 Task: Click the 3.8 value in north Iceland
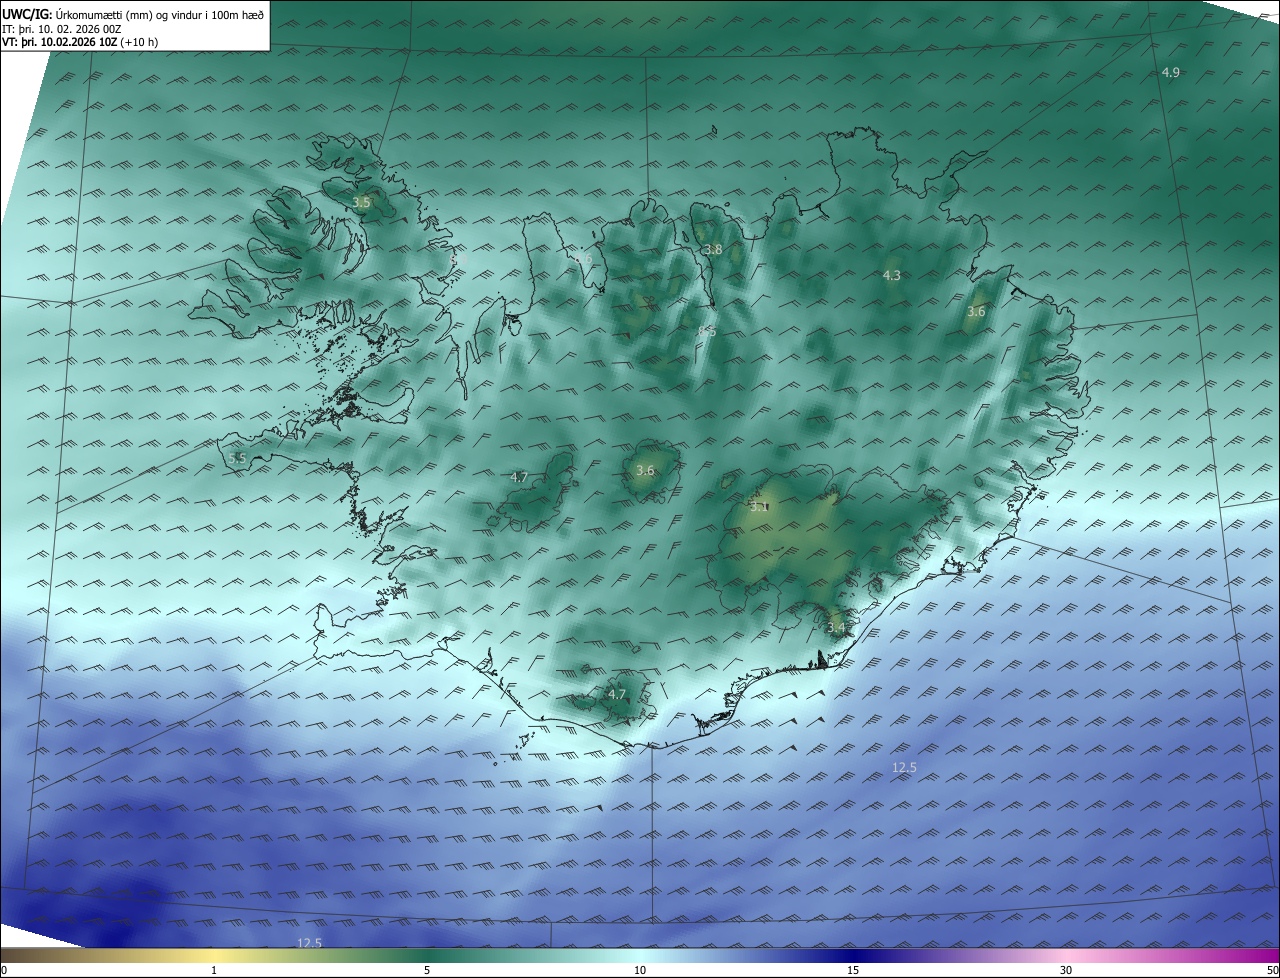[712, 249]
